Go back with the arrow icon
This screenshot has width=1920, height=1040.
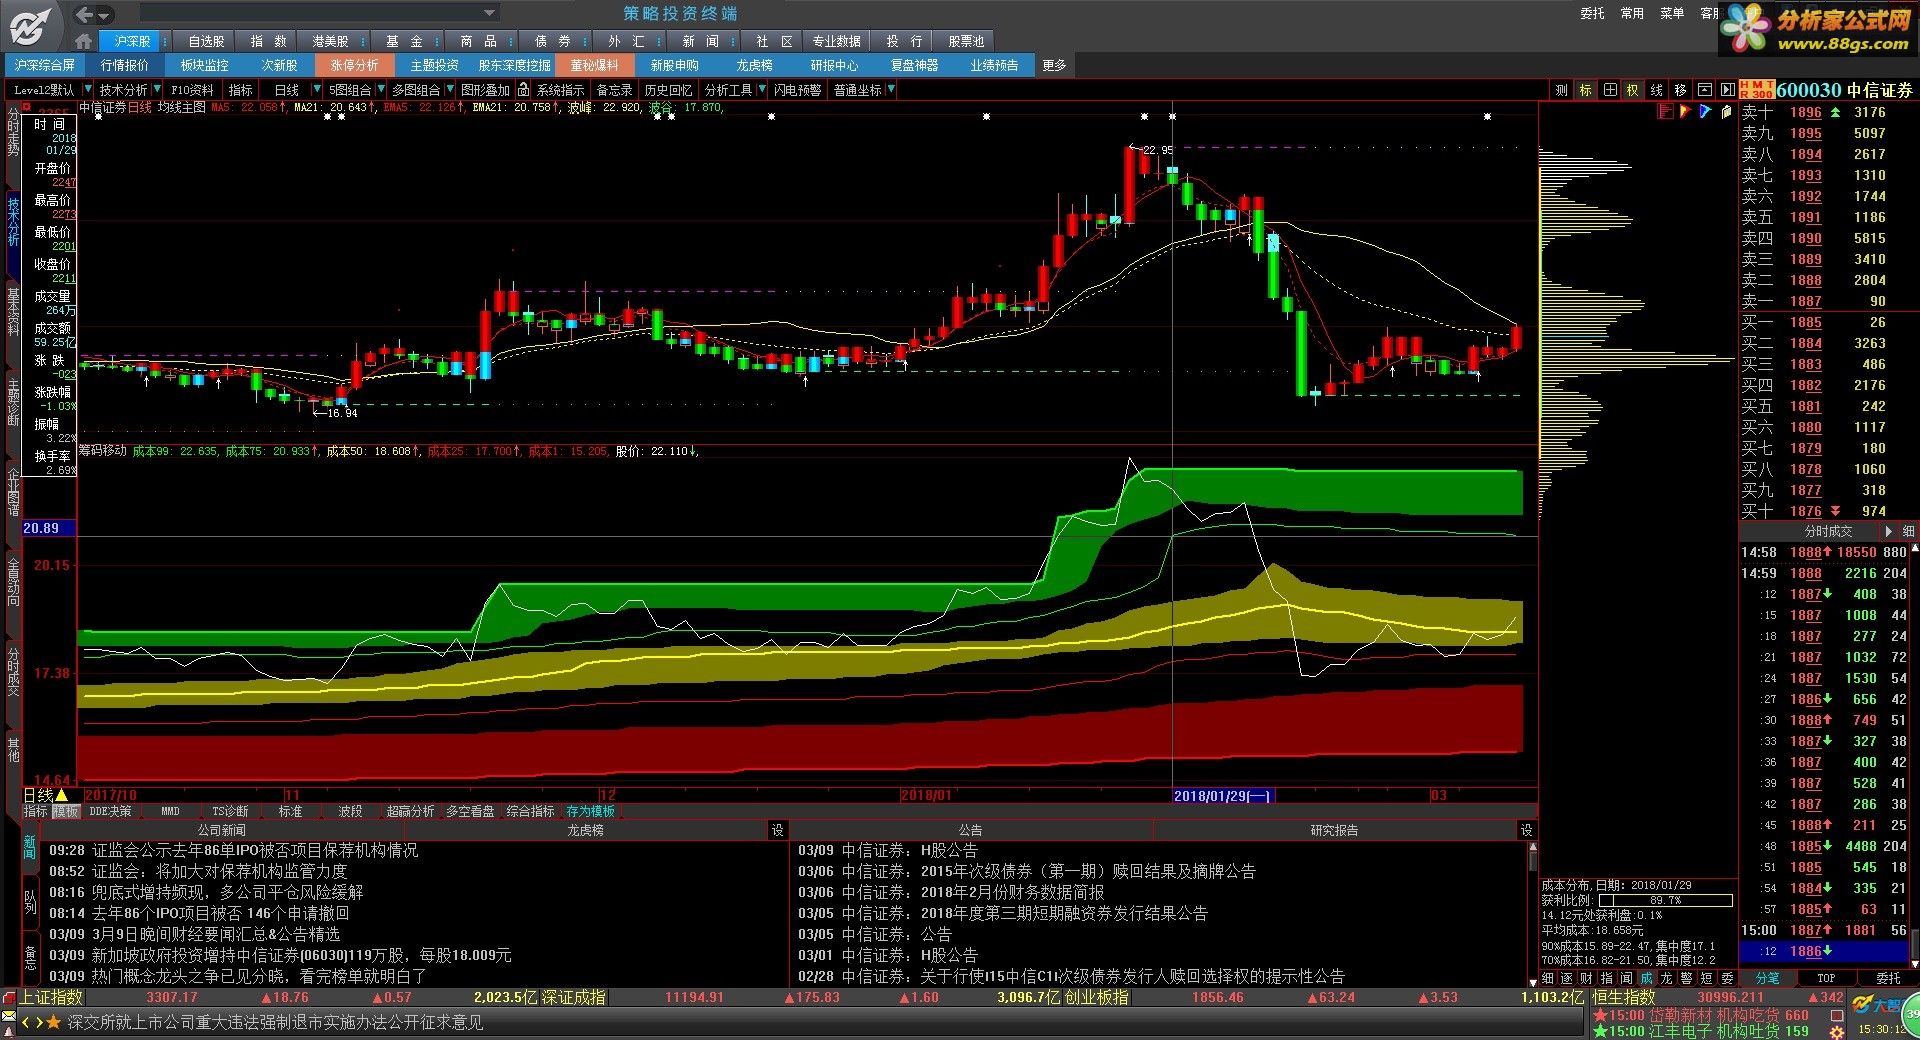pos(84,14)
